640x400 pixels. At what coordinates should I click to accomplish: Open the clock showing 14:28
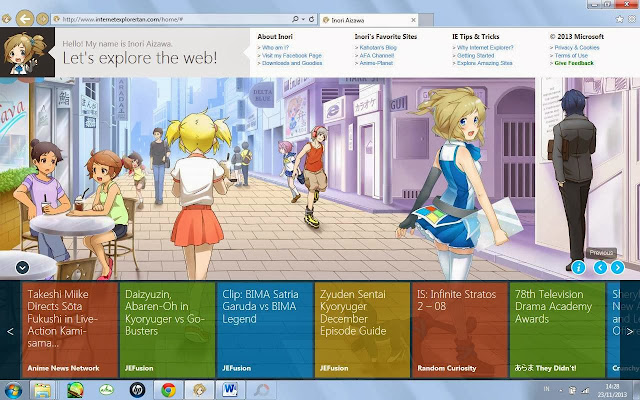(613, 390)
